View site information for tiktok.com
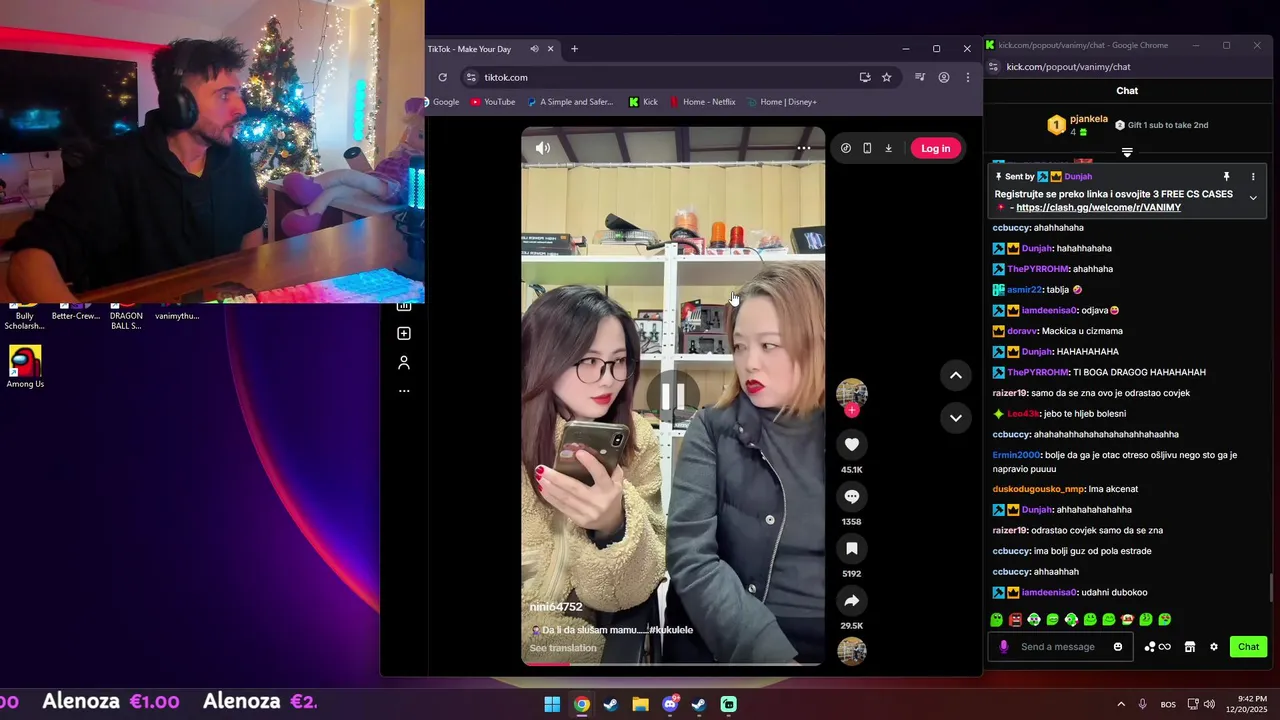 (471, 77)
